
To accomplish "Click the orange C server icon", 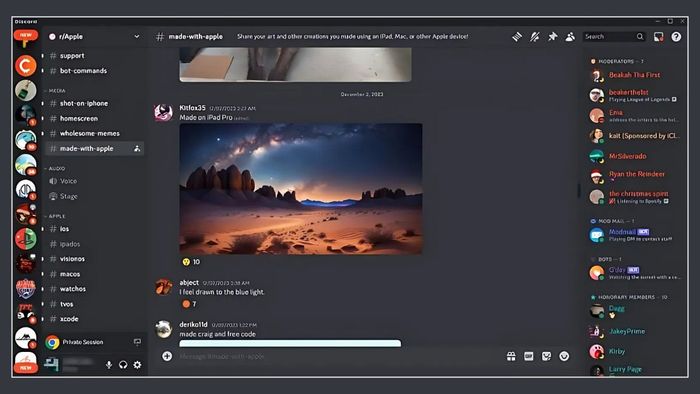I will click(25, 66).
